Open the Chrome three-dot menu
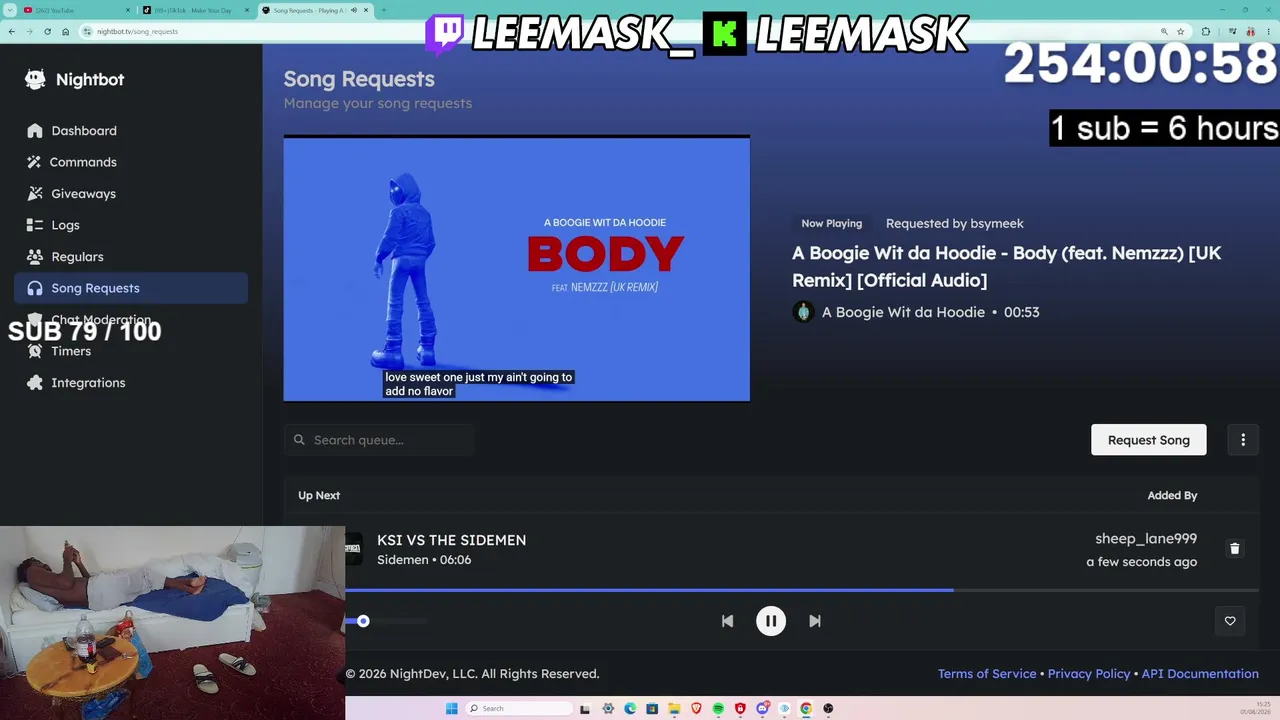The image size is (1280, 720). [x=1269, y=31]
